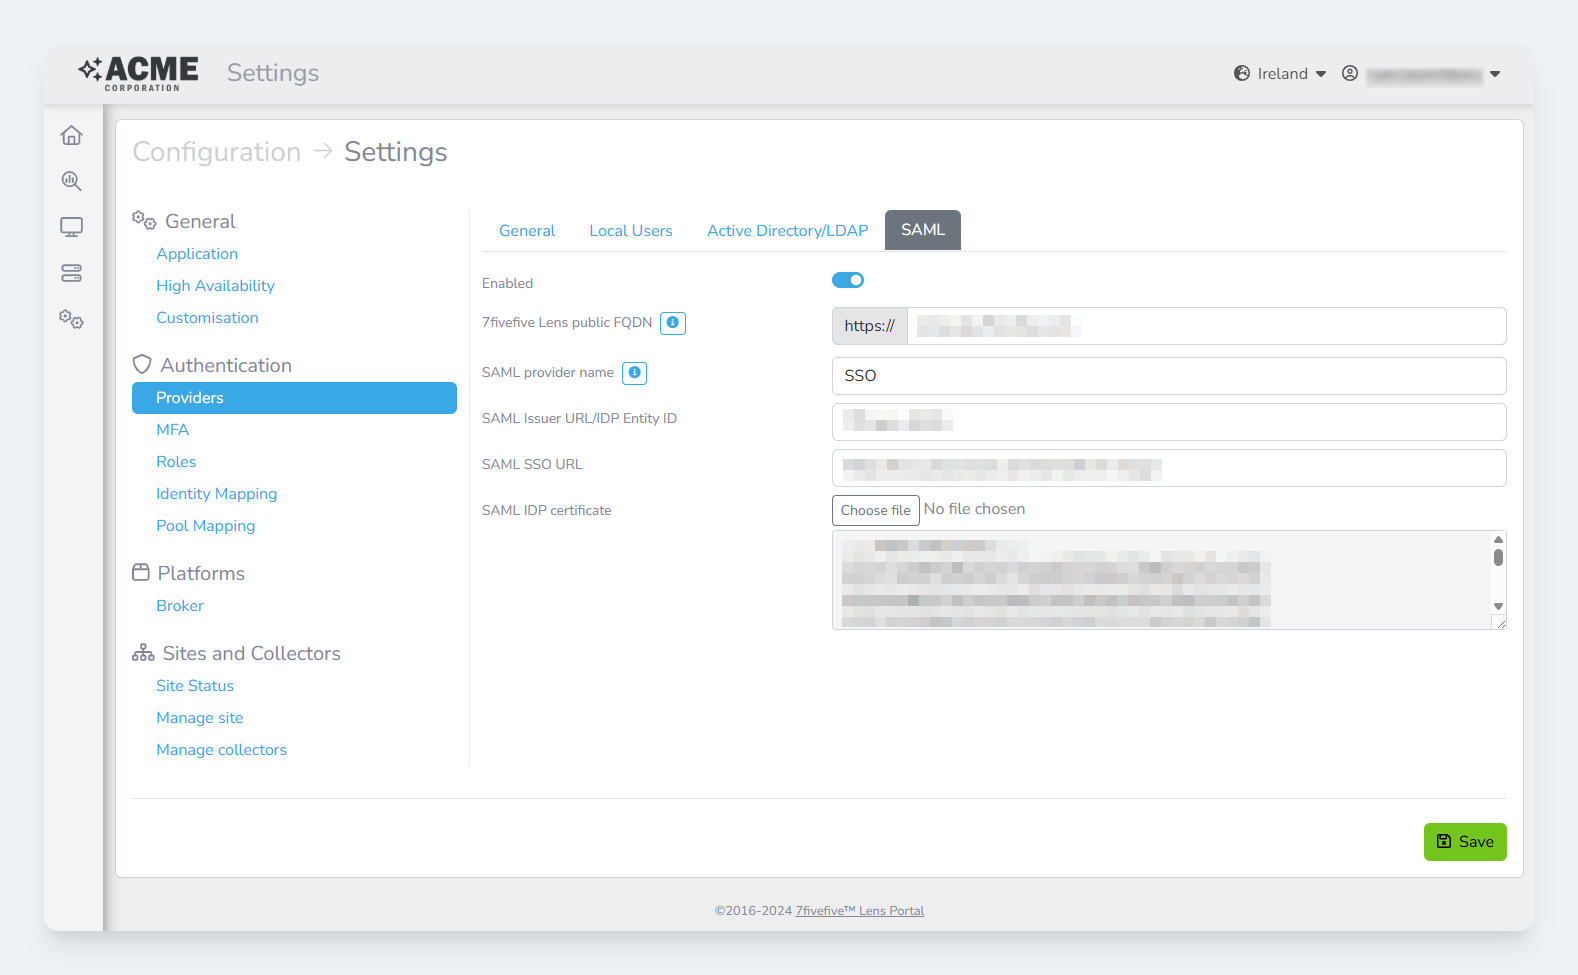Open the analytics search magnifier icon
Screen dimensions: 1578x975
(71, 181)
